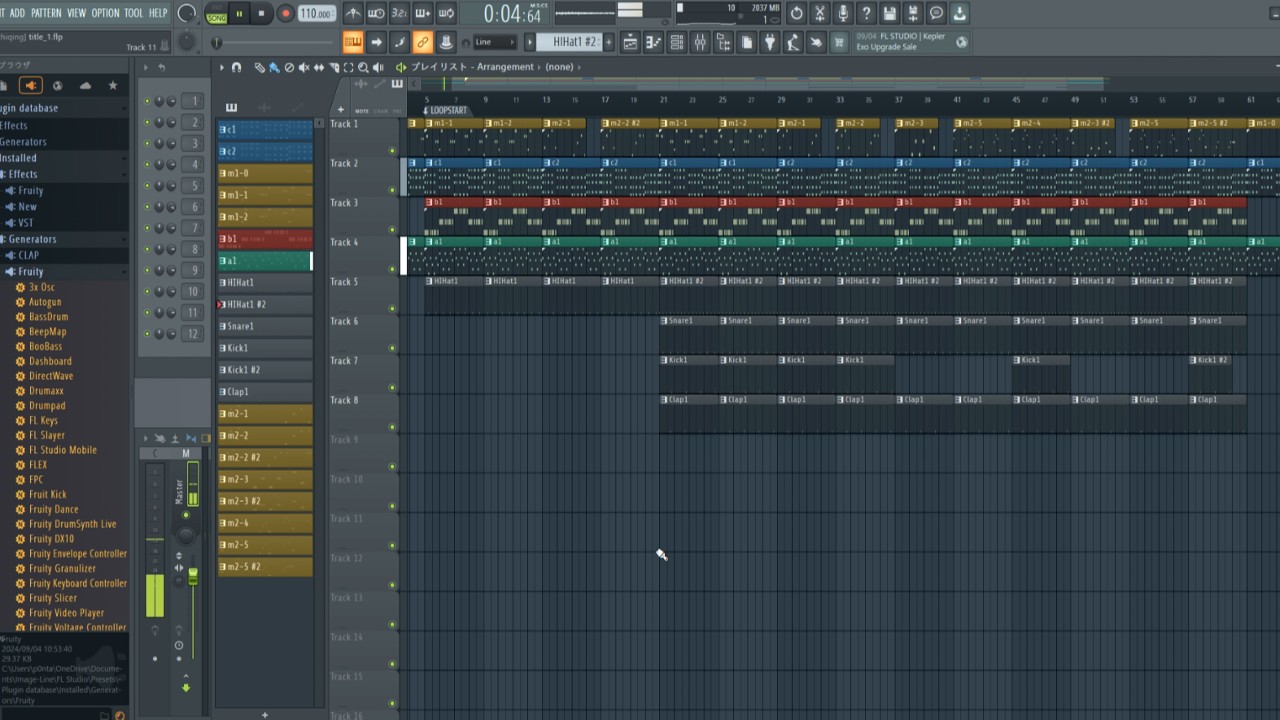Collapse the Generators folder in browser
Viewport: 1280px width, 720px height.
[31, 239]
